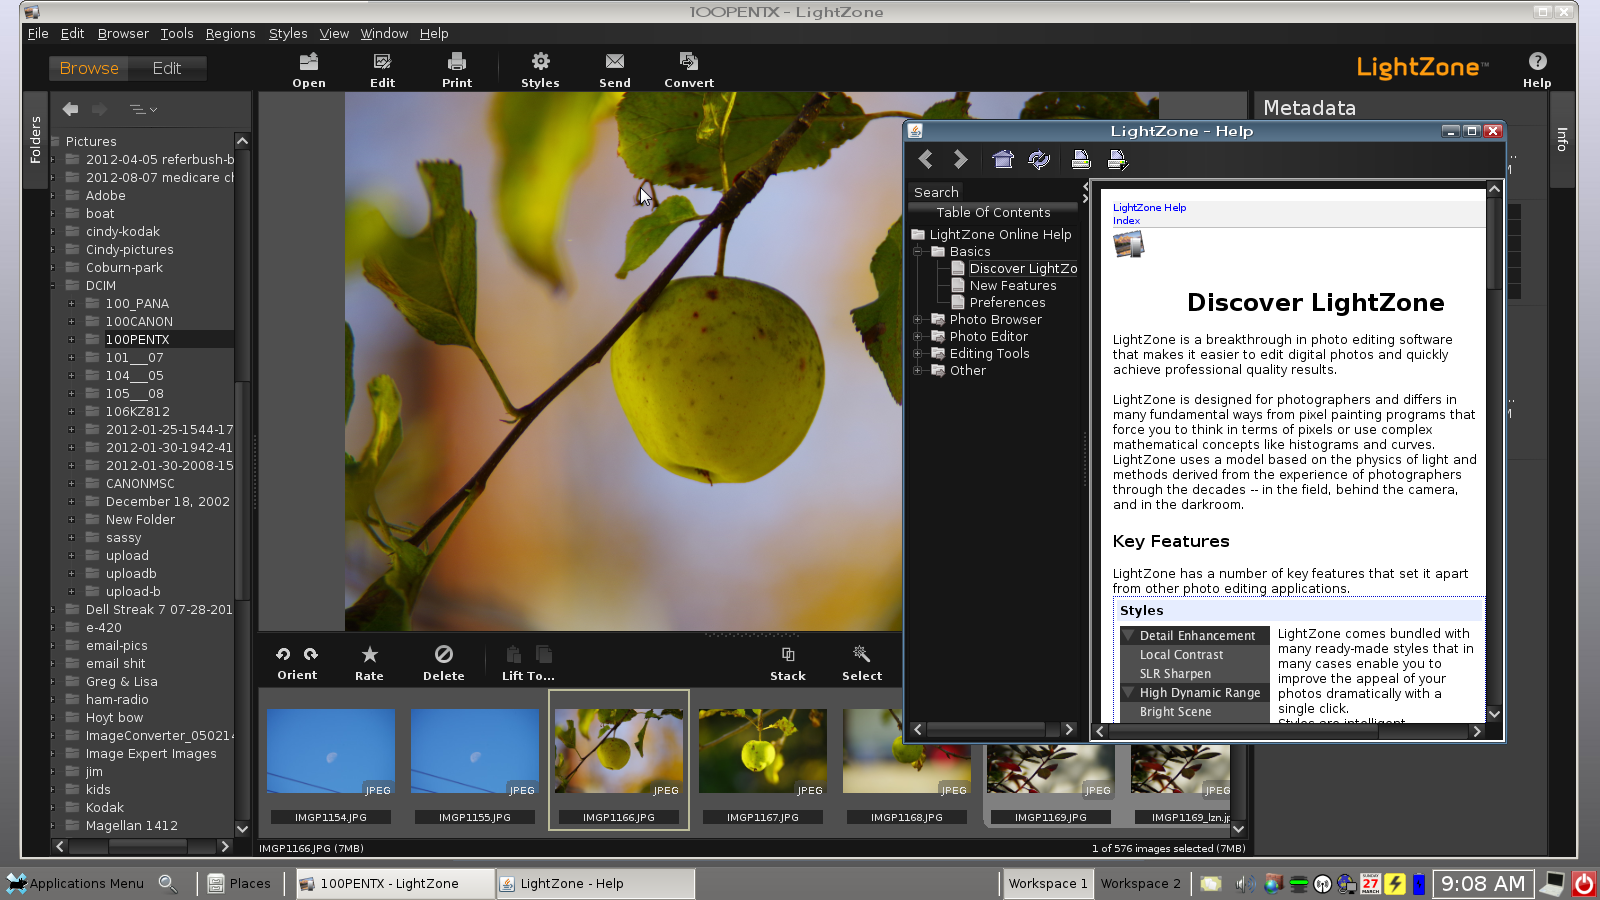The width and height of the screenshot is (1600, 900).
Task: Click the Select icon
Action: [x=861, y=654]
